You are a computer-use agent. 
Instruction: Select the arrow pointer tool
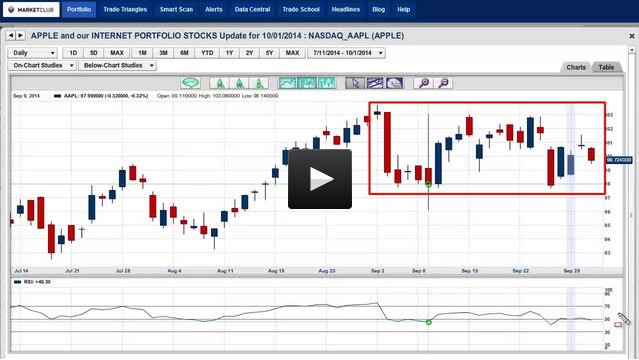(355, 83)
